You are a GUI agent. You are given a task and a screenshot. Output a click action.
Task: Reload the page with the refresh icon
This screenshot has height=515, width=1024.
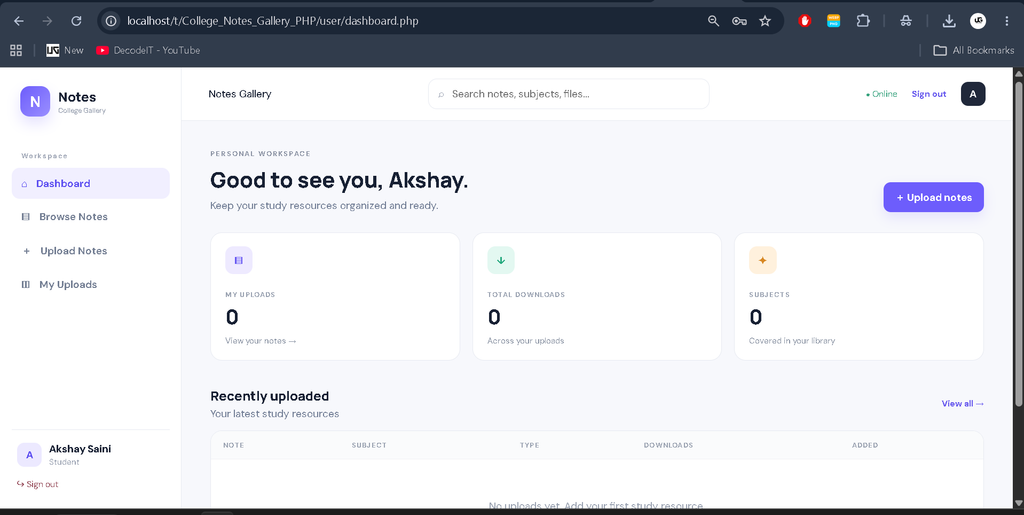[x=76, y=21]
